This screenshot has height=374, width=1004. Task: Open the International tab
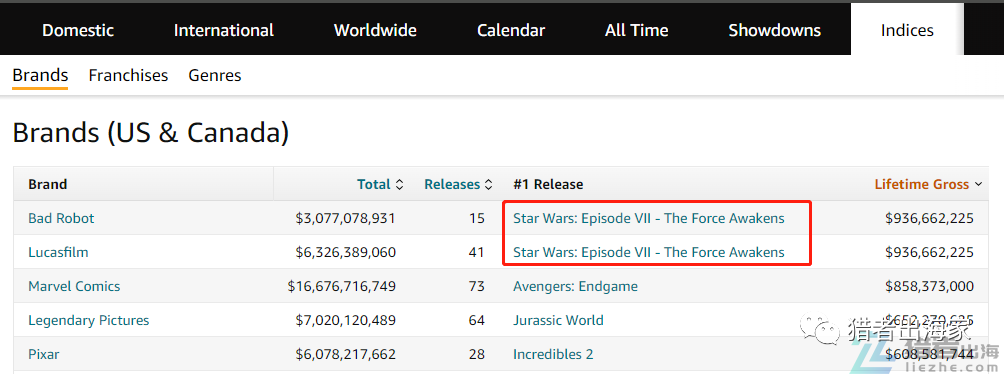(223, 30)
